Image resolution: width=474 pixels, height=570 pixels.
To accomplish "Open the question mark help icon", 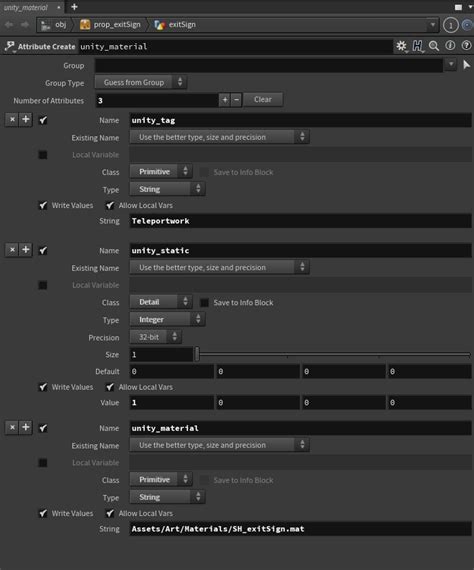I will click(466, 46).
